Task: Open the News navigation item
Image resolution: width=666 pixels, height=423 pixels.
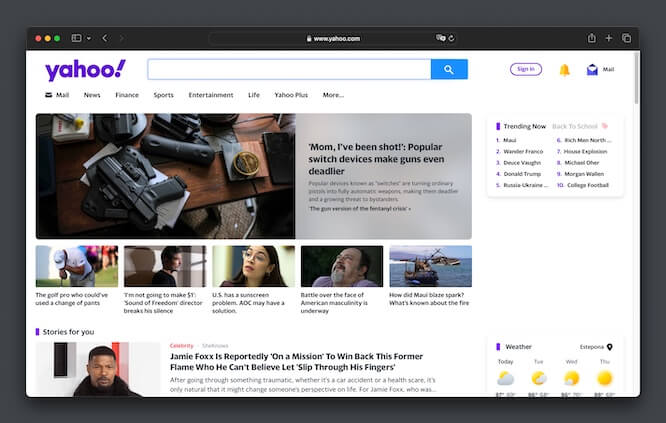Action: point(92,95)
